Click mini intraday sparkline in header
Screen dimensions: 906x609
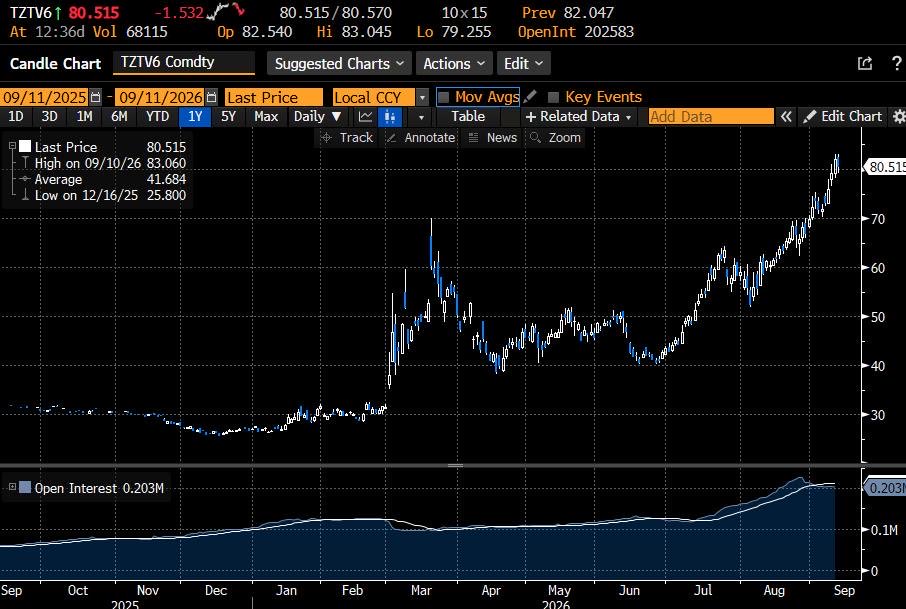[226, 10]
